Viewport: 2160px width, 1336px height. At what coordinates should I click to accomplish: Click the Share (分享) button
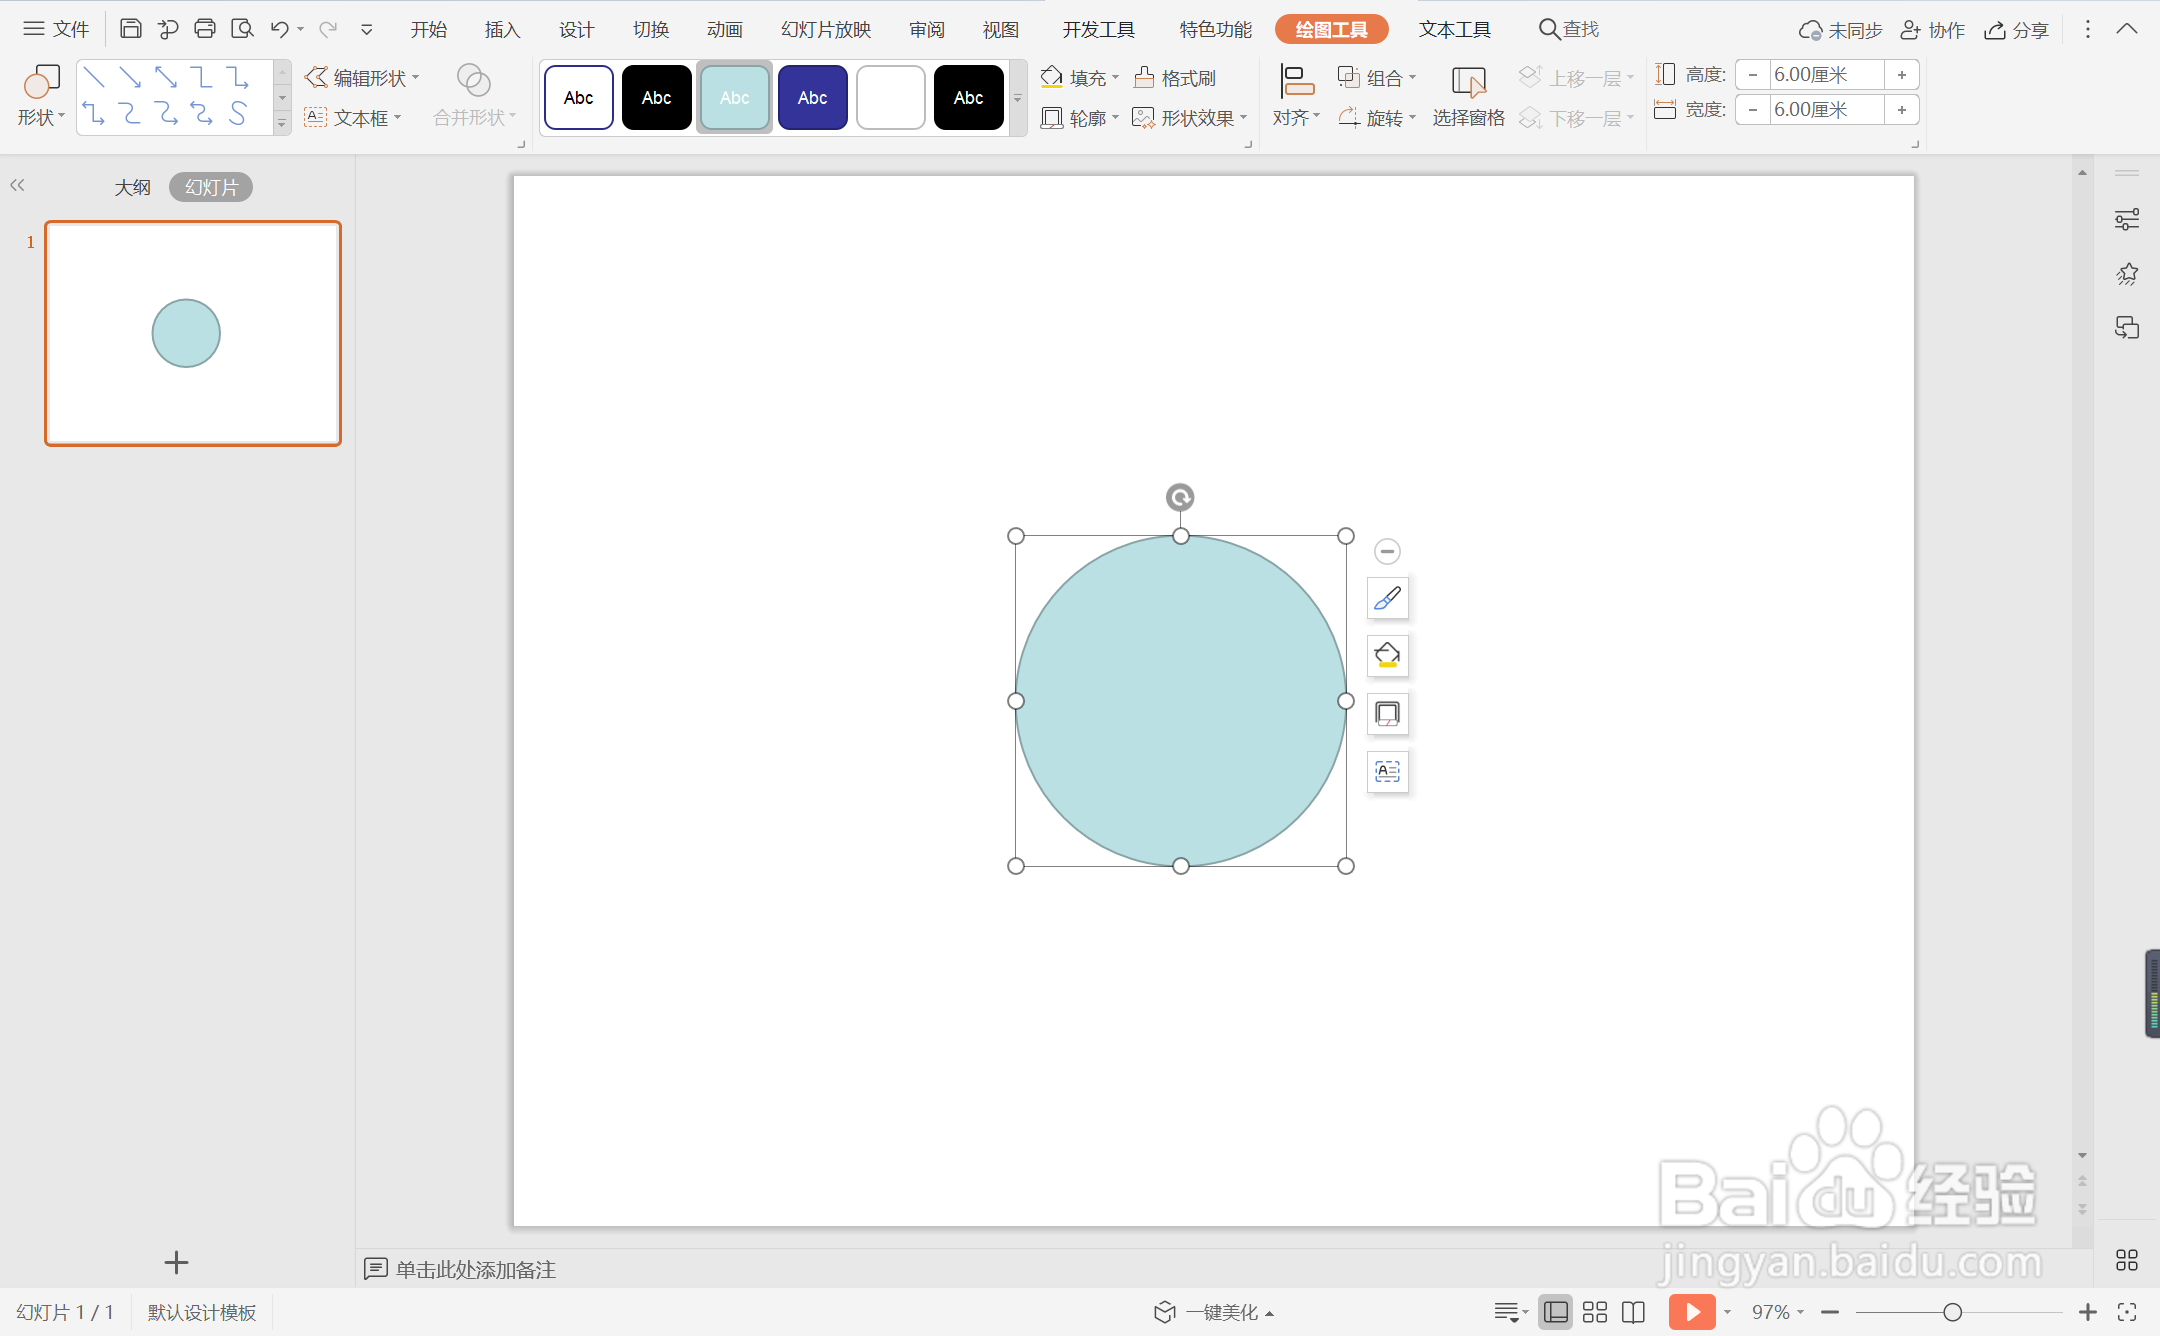coord(2017,30)
